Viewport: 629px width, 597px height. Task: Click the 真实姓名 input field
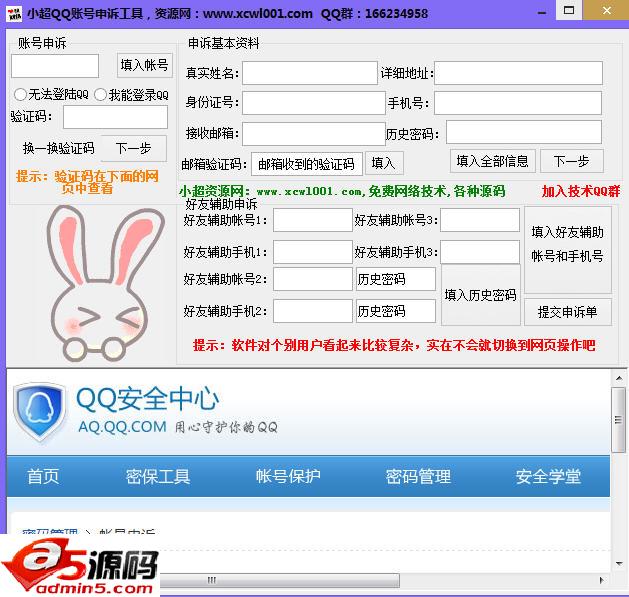click(x=310, y=73)
